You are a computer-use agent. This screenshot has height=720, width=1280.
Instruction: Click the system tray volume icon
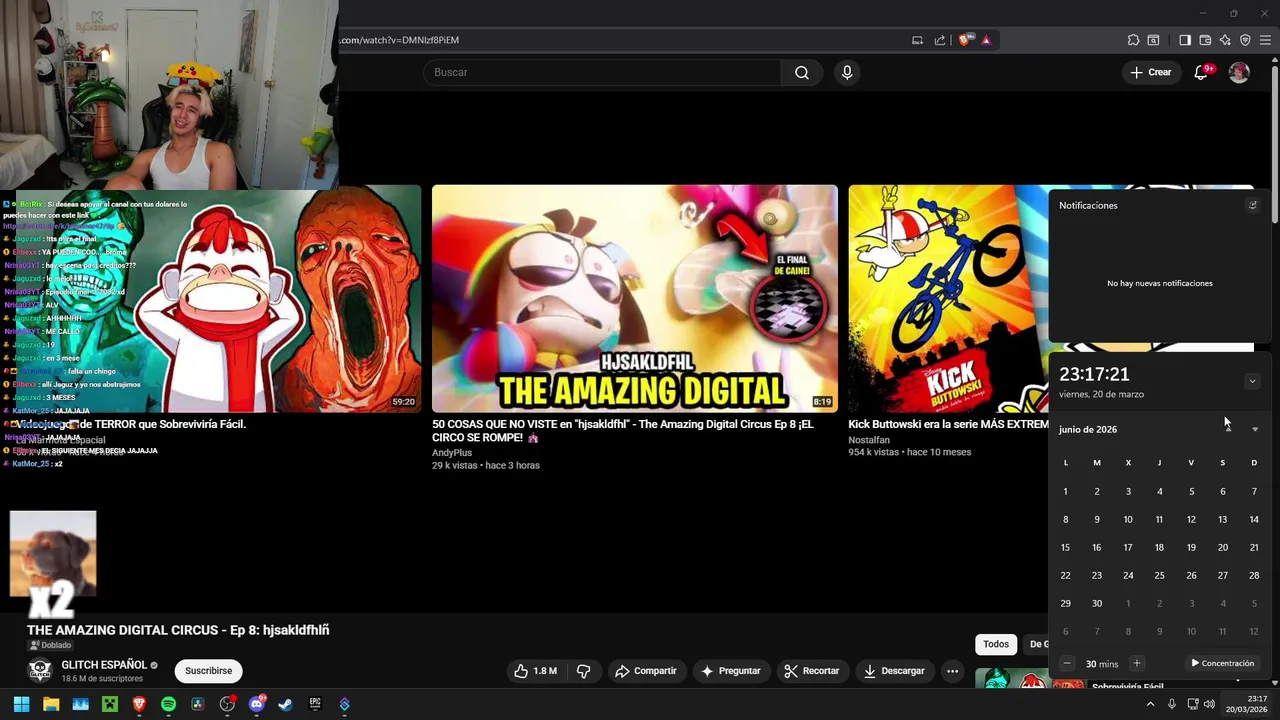coord(1209,704)
